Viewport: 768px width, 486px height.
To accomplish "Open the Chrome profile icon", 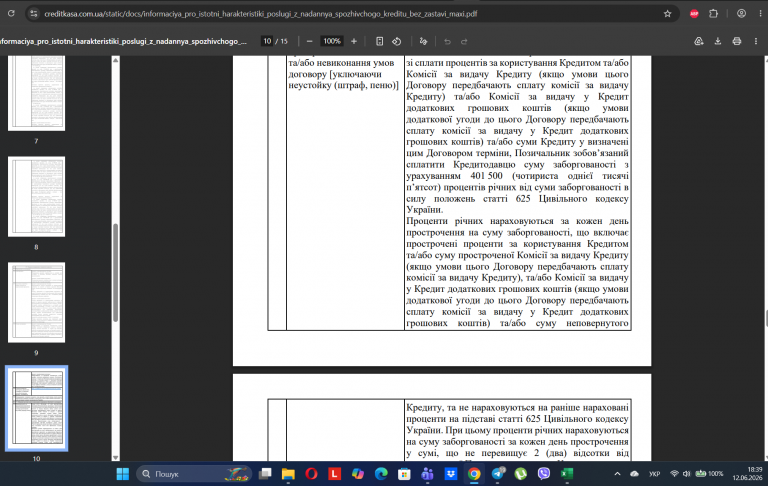I will [742, 14].
